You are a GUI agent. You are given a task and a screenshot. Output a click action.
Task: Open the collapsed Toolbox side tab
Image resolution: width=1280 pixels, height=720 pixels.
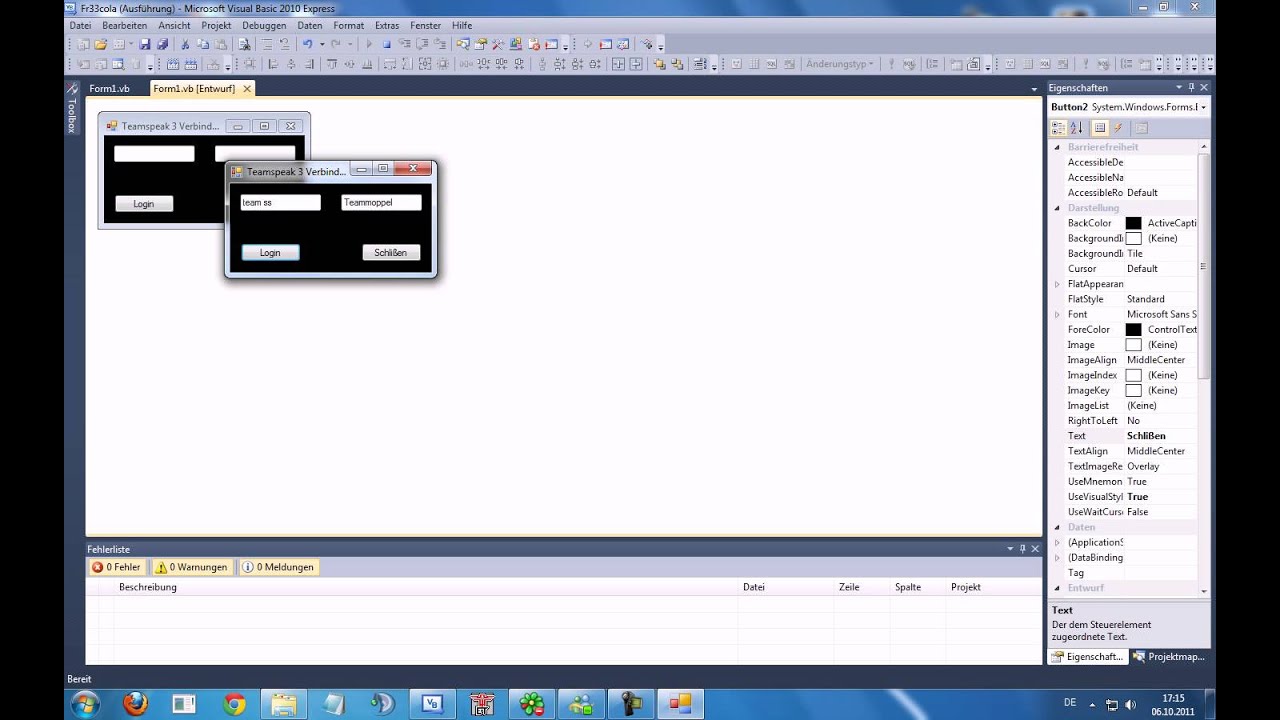coord(71,110)
